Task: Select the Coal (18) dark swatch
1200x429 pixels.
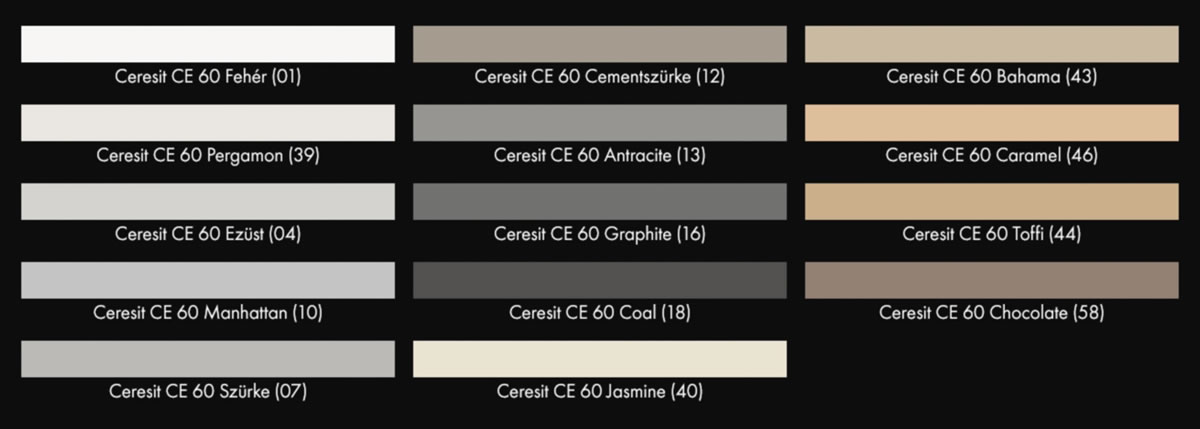Action: pos(600,280)
